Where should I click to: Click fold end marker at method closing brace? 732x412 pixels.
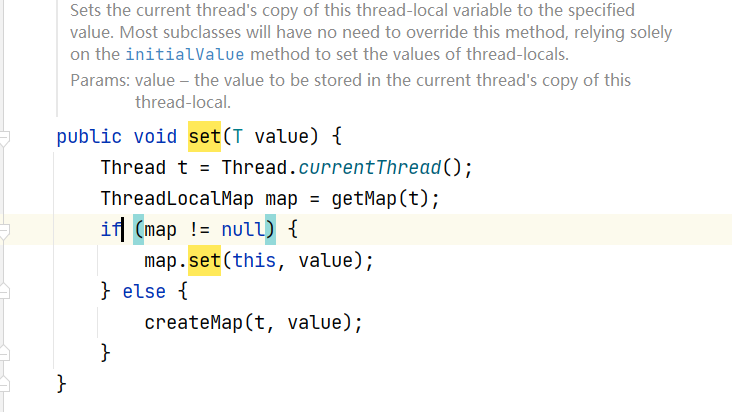click(x=4, y=385)
